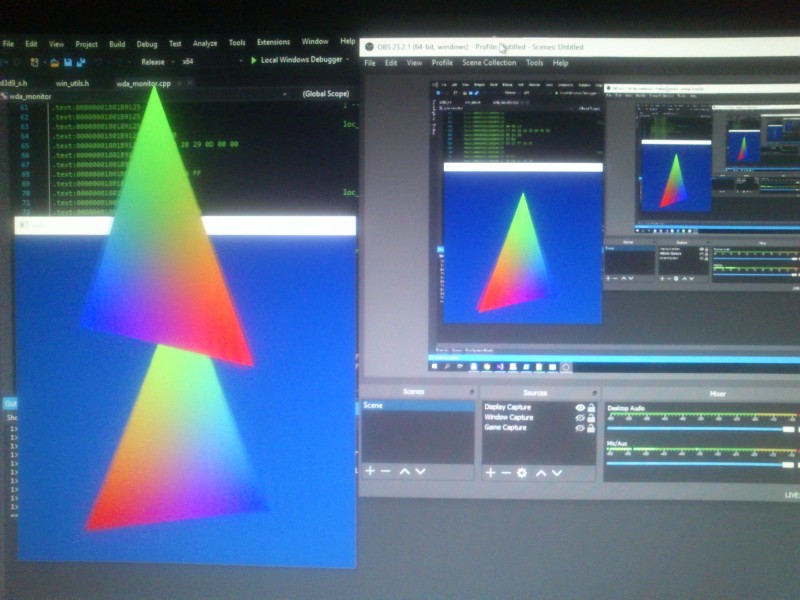Image resolution: width=800 pixels, height=600 pixels.
Task: Open the Output panel tab in Visual Studio
Action: point(10,404)
